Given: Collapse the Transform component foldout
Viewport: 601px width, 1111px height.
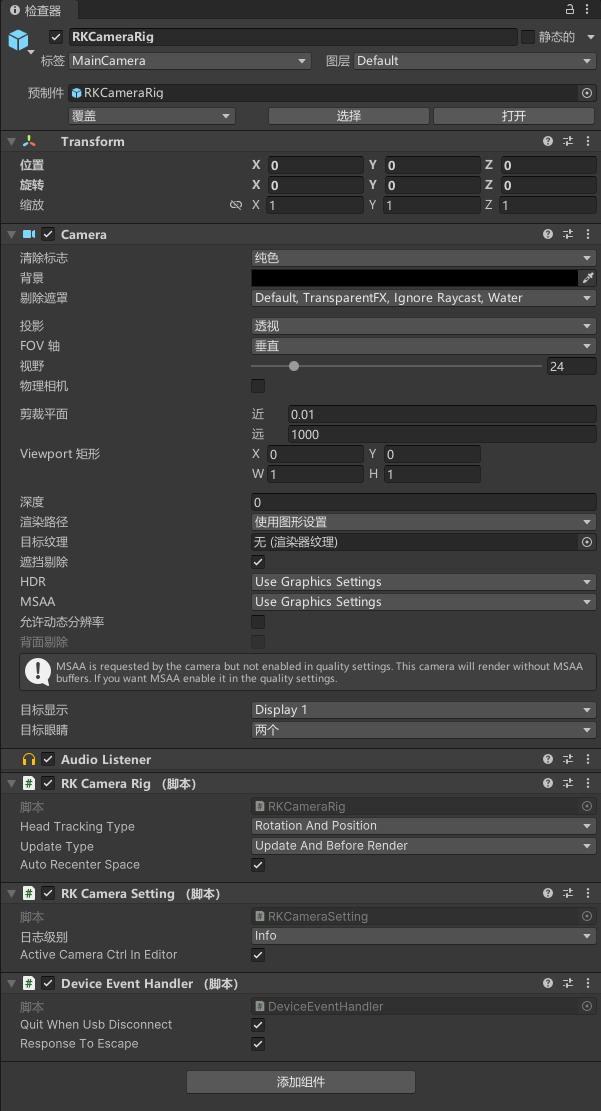Looking at the screenshot, I should [x=11, y=142].
